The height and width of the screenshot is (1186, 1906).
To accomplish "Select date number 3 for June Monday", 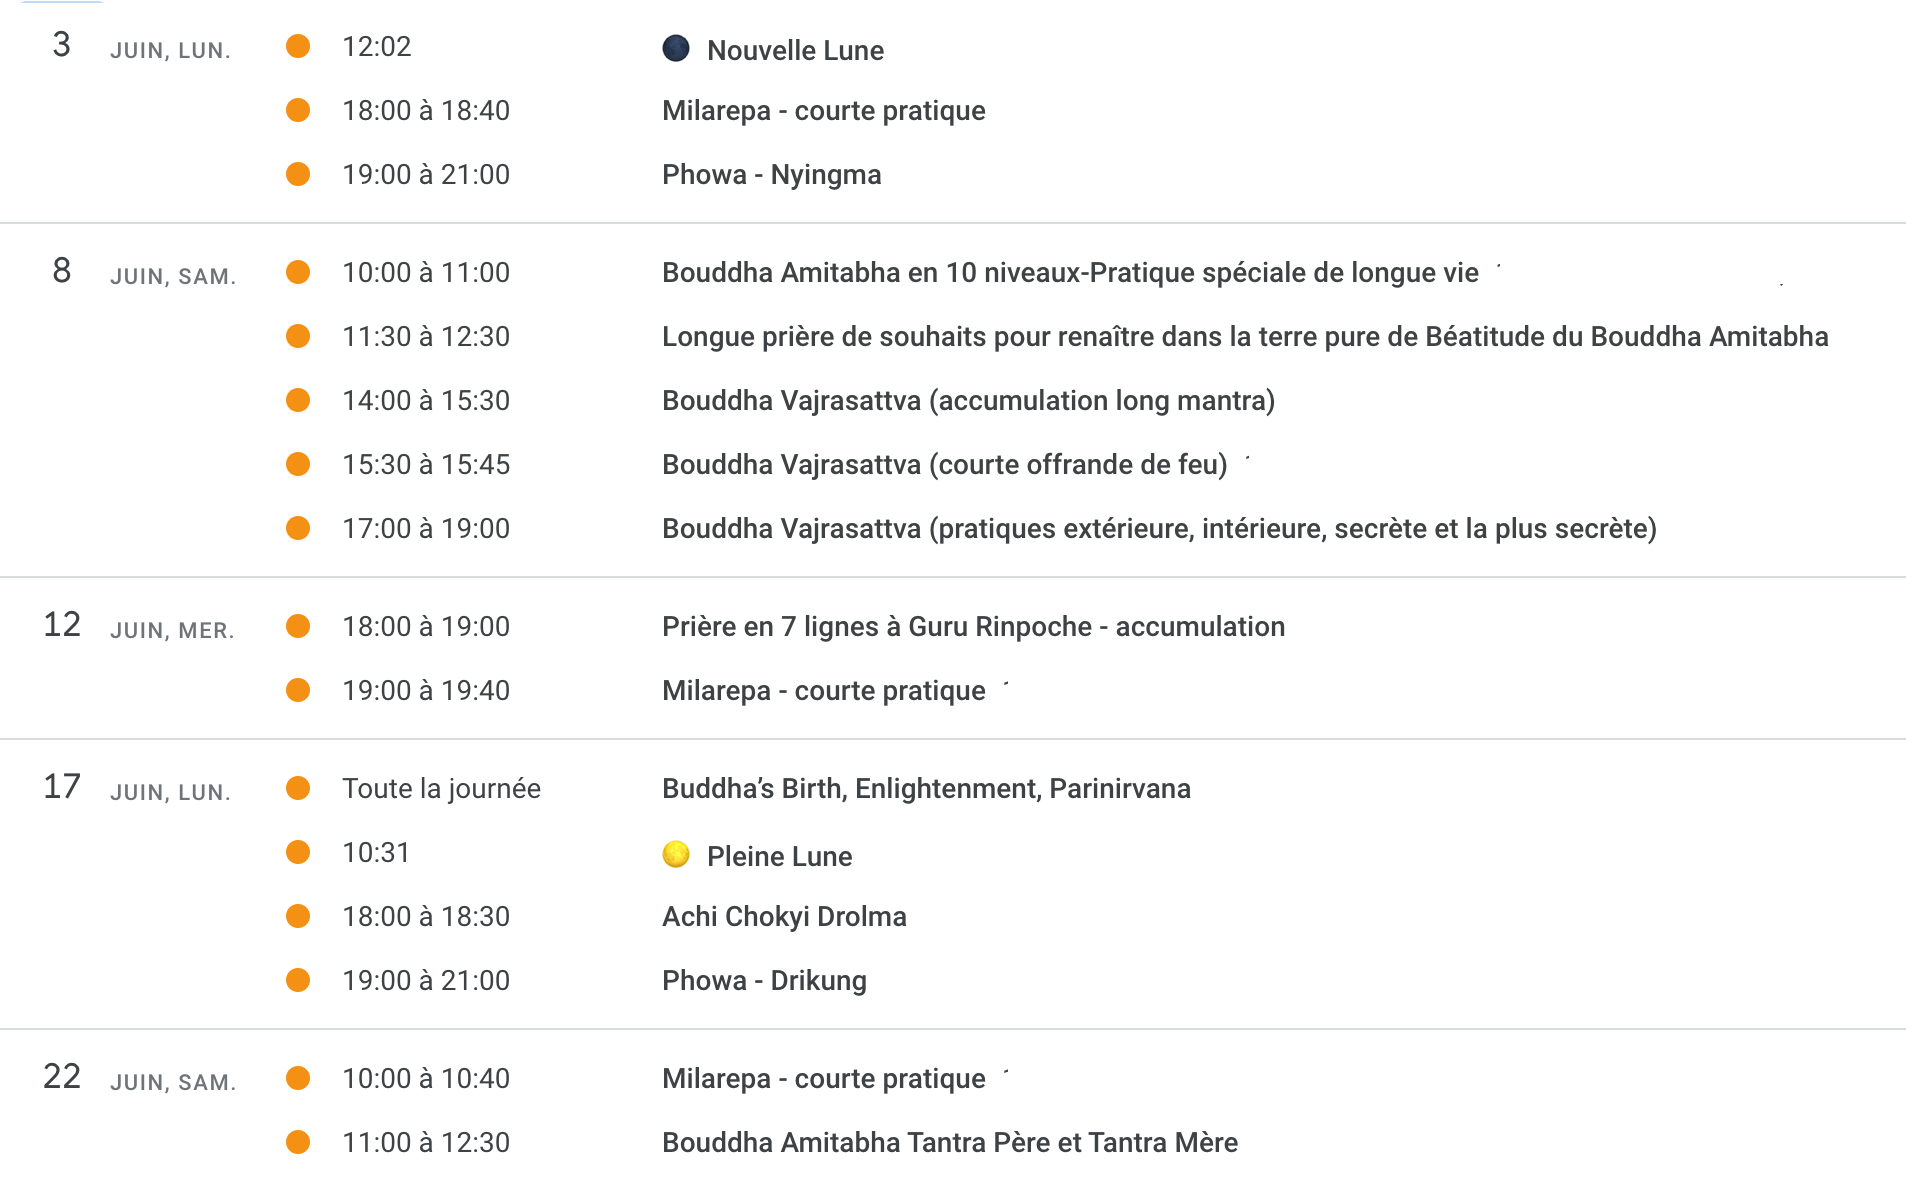I will pyautogui.click(x=62, y=45).
